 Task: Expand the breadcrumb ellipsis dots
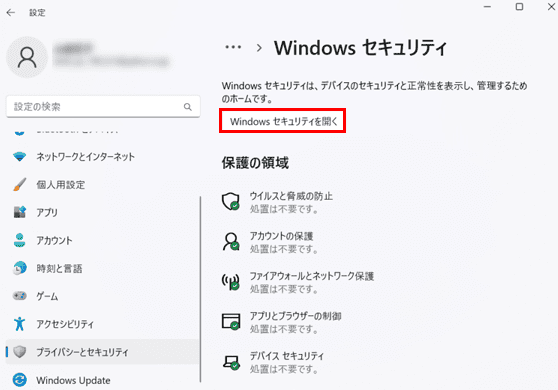coord(233,47)
